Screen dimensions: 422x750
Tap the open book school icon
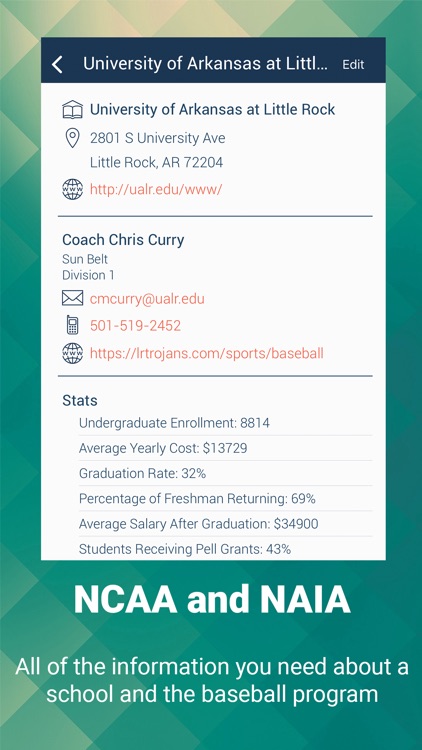click(x=73, y=110)
